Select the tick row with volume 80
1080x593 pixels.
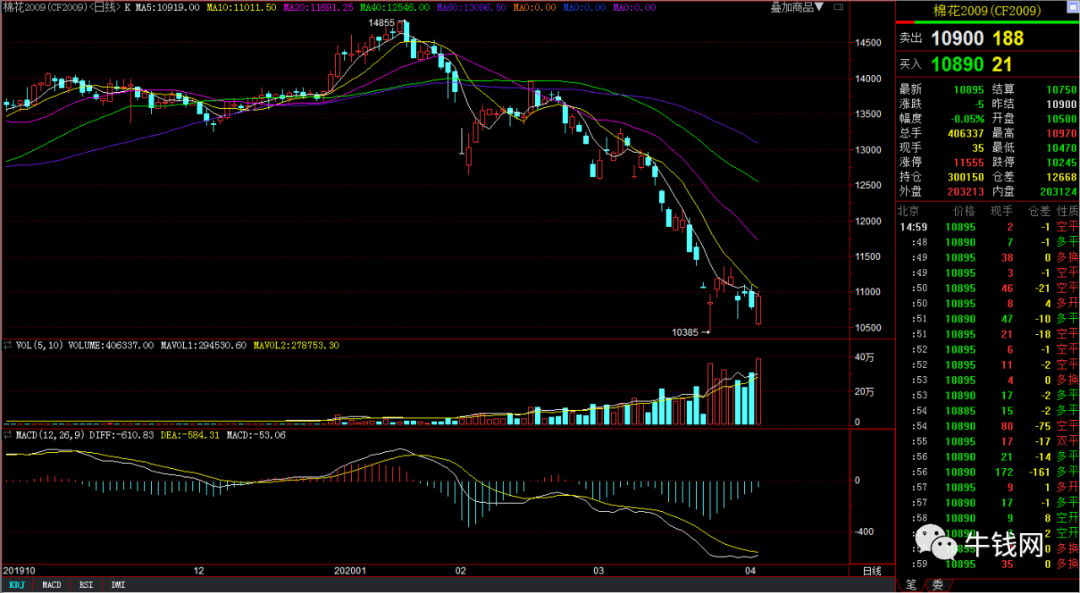click(988, 426)
